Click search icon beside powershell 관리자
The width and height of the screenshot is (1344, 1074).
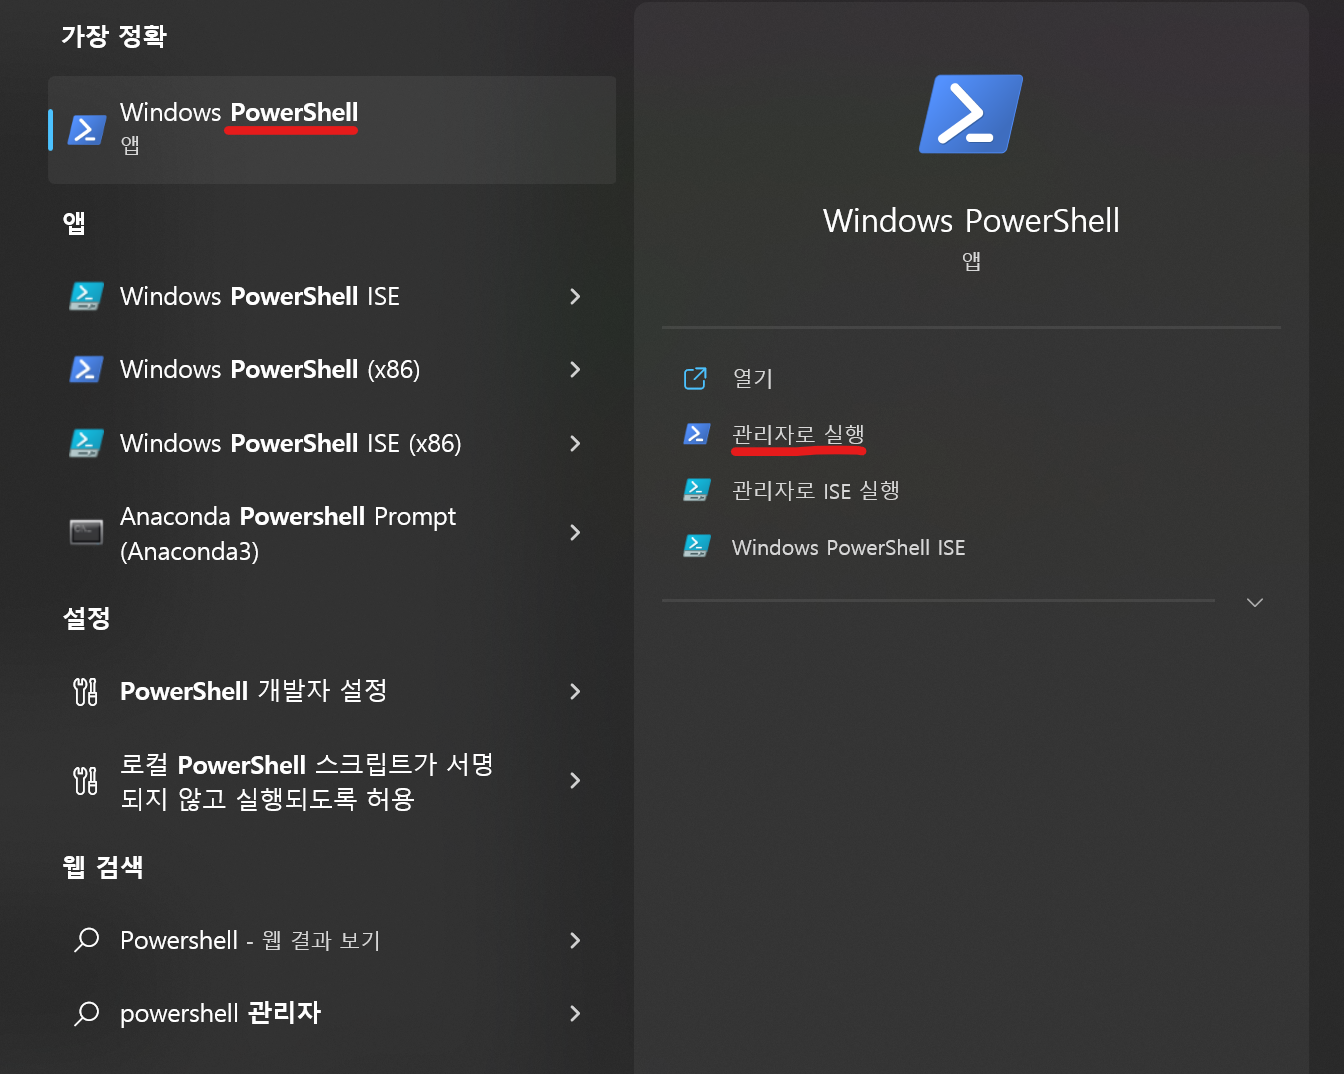(x=87, y=1013)
